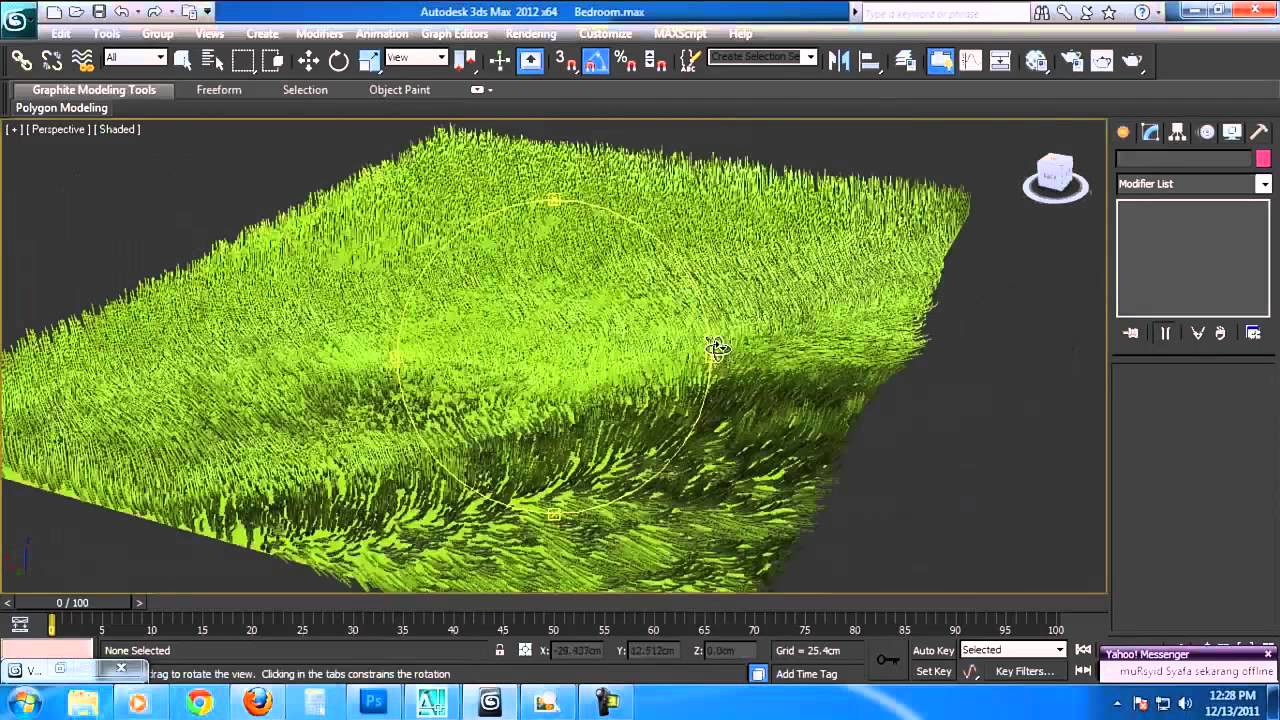Open the Render Setup dialog
The image size is (1280, 720).
(x=1071, y=61)
